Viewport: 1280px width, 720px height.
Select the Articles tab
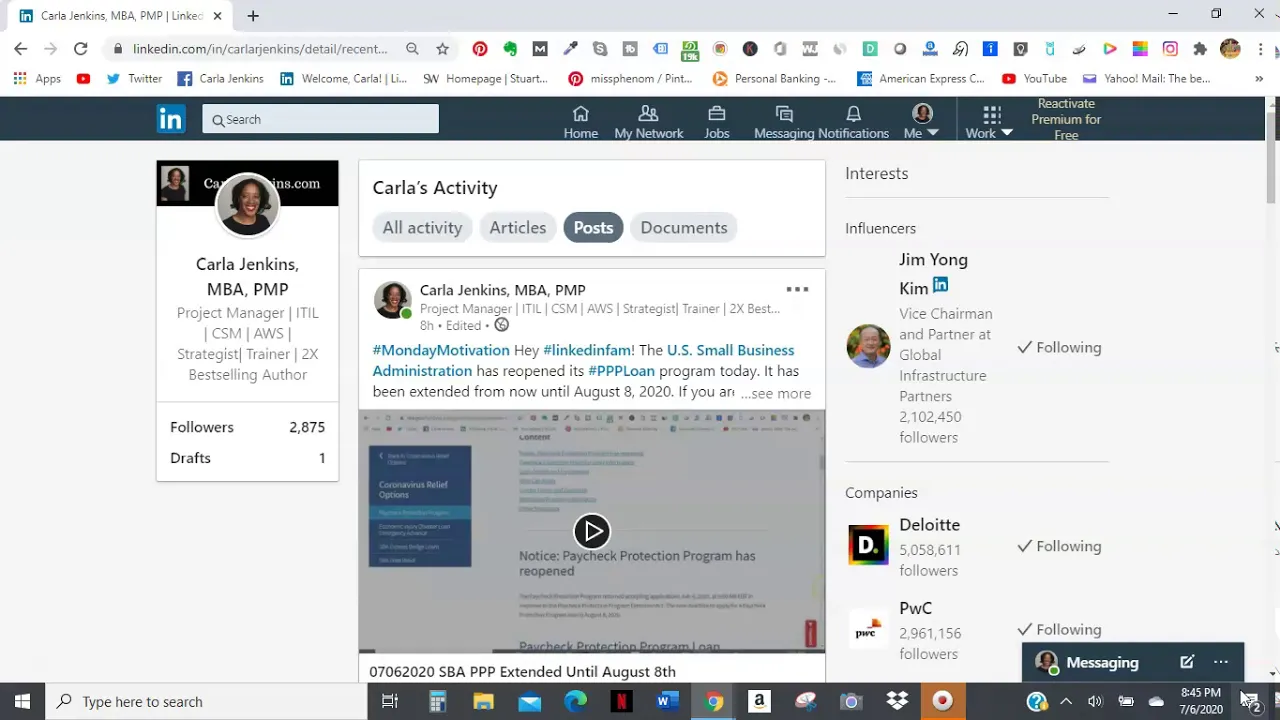point(518,228)
